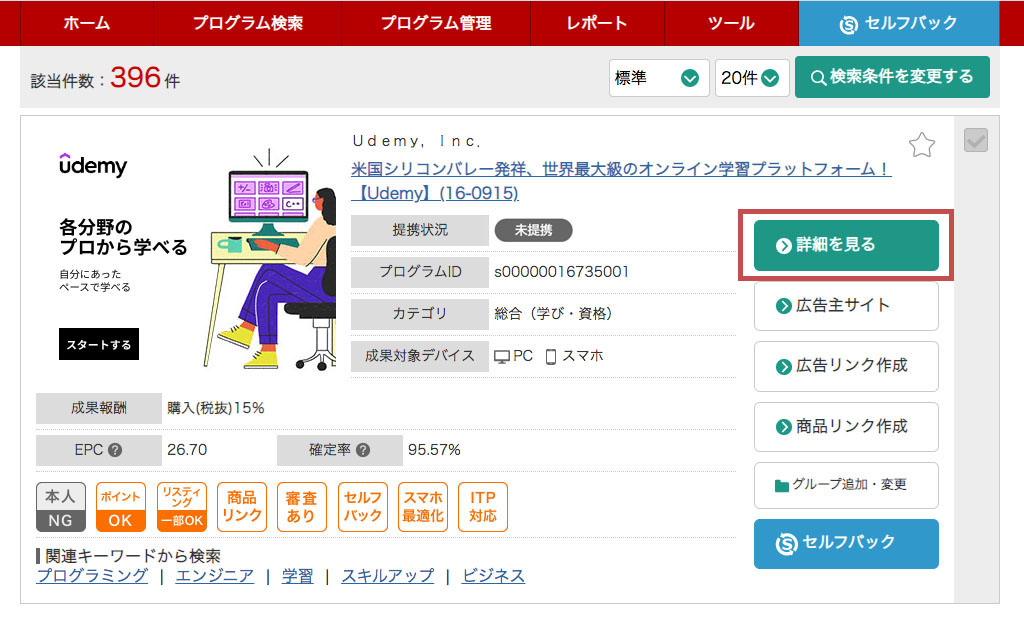
Task: Tick the Udemy program selection checkbox
Action: (x=976, y=140)
